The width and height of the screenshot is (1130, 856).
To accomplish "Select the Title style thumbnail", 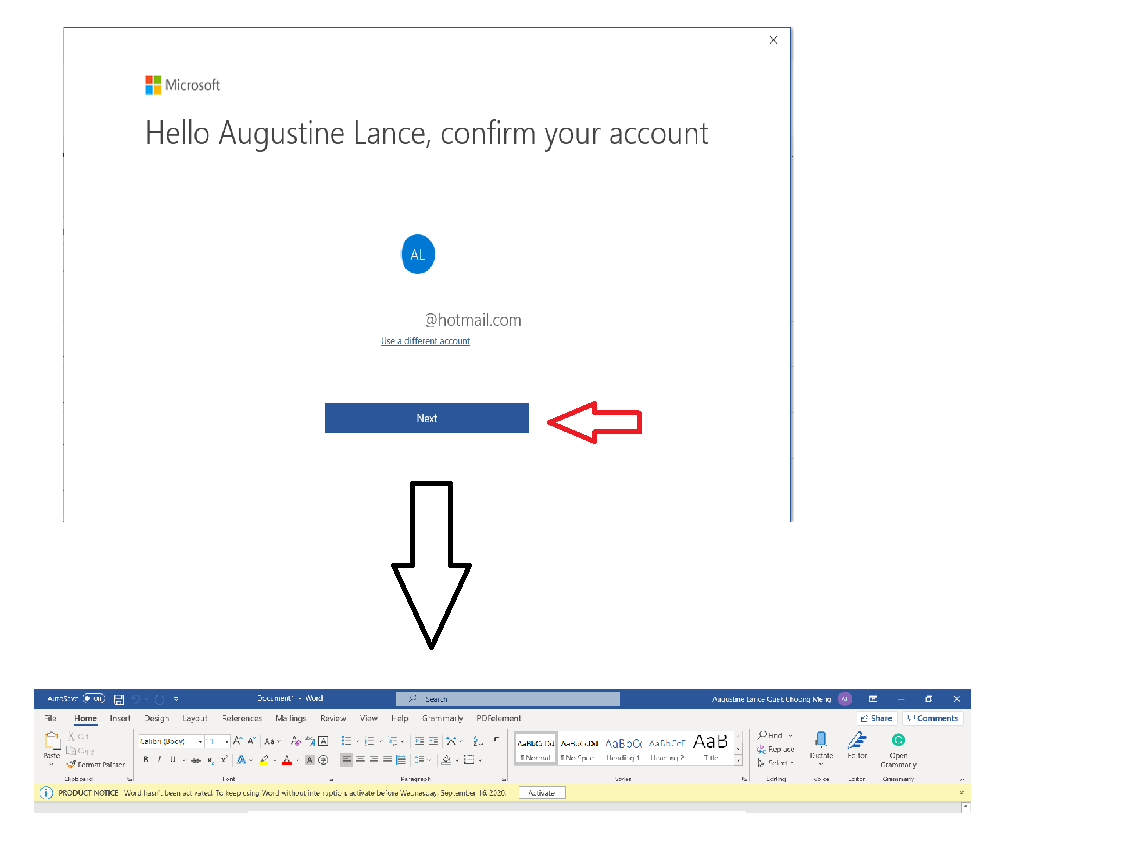I will coord(711,748).
